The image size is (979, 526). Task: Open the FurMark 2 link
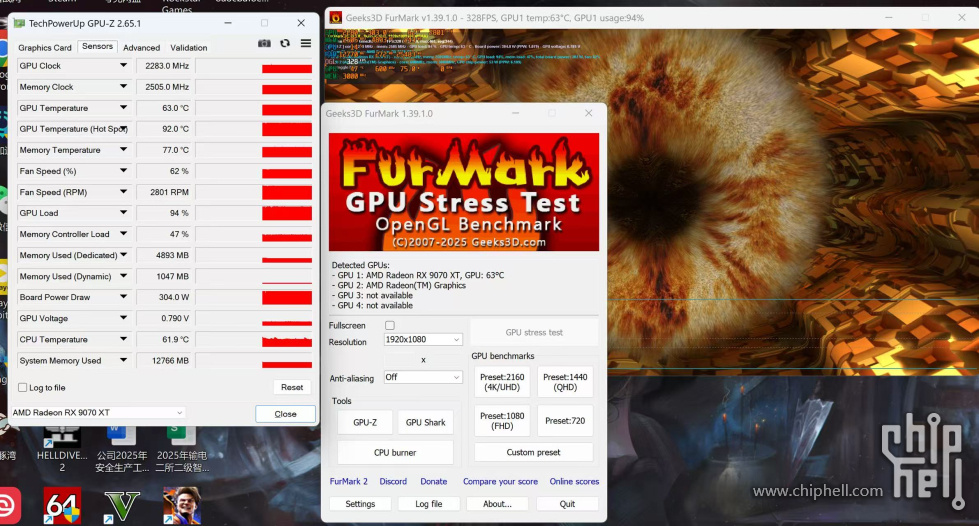pos(348,481)
